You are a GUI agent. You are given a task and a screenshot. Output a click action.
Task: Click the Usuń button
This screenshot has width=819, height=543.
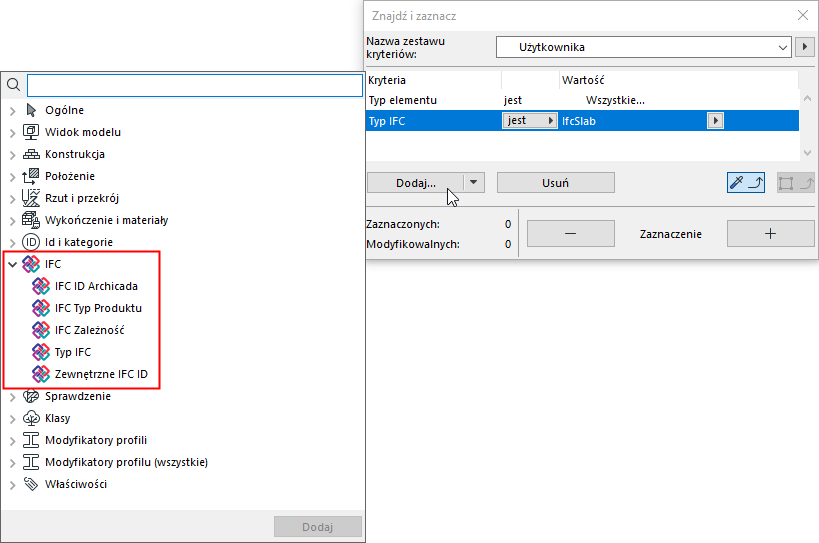pos(556,183)
